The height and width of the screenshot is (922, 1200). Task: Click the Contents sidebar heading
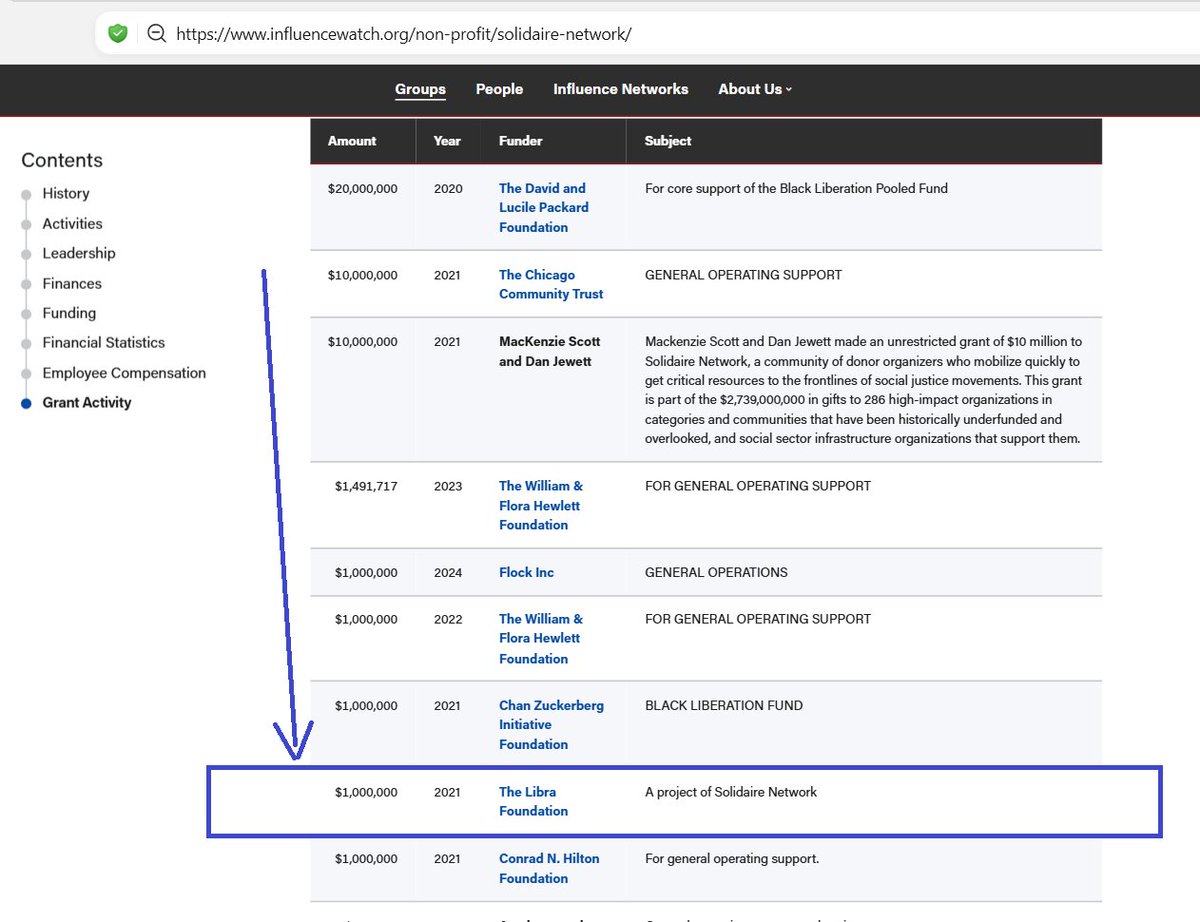[62, 160]
